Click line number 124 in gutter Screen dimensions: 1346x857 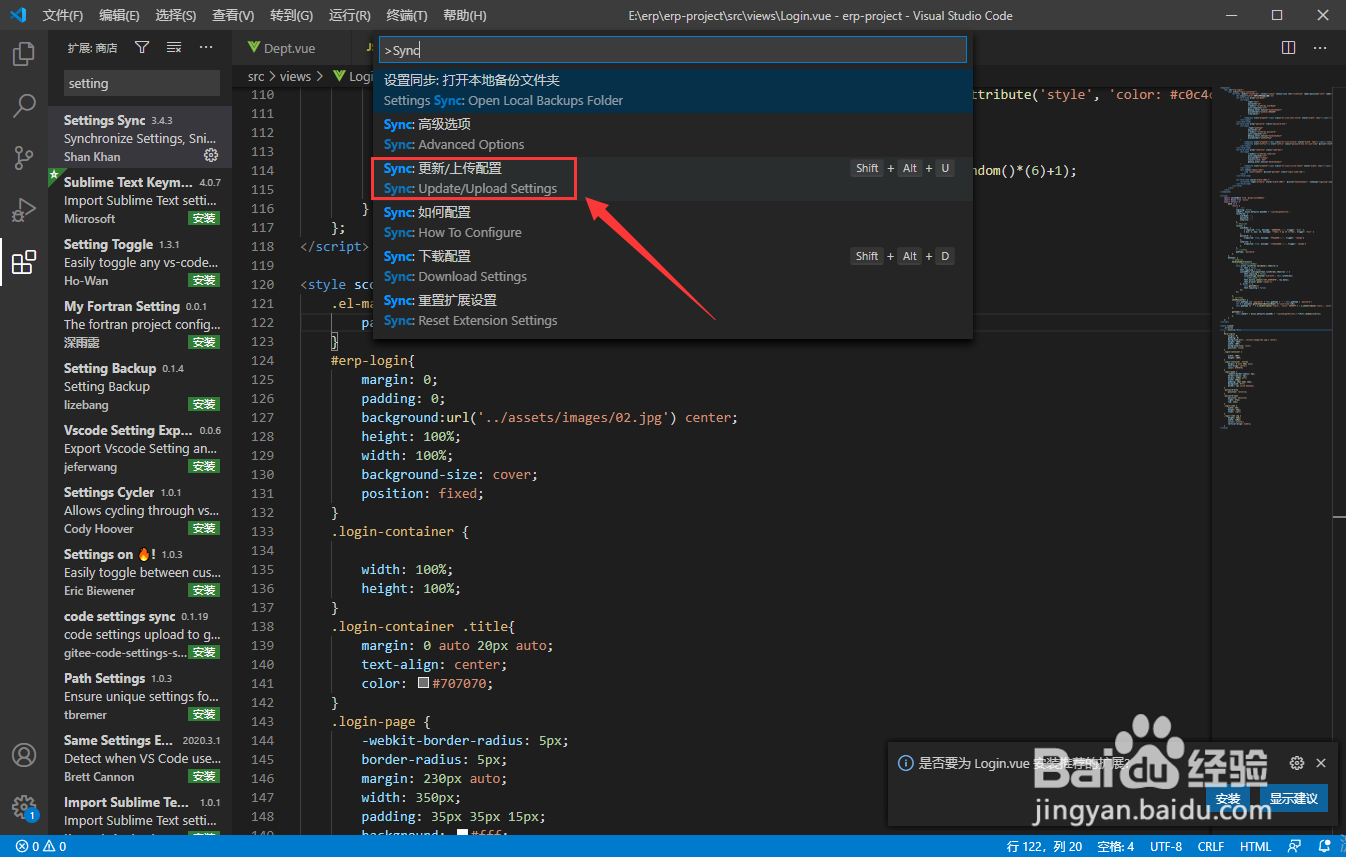point(263,360)
